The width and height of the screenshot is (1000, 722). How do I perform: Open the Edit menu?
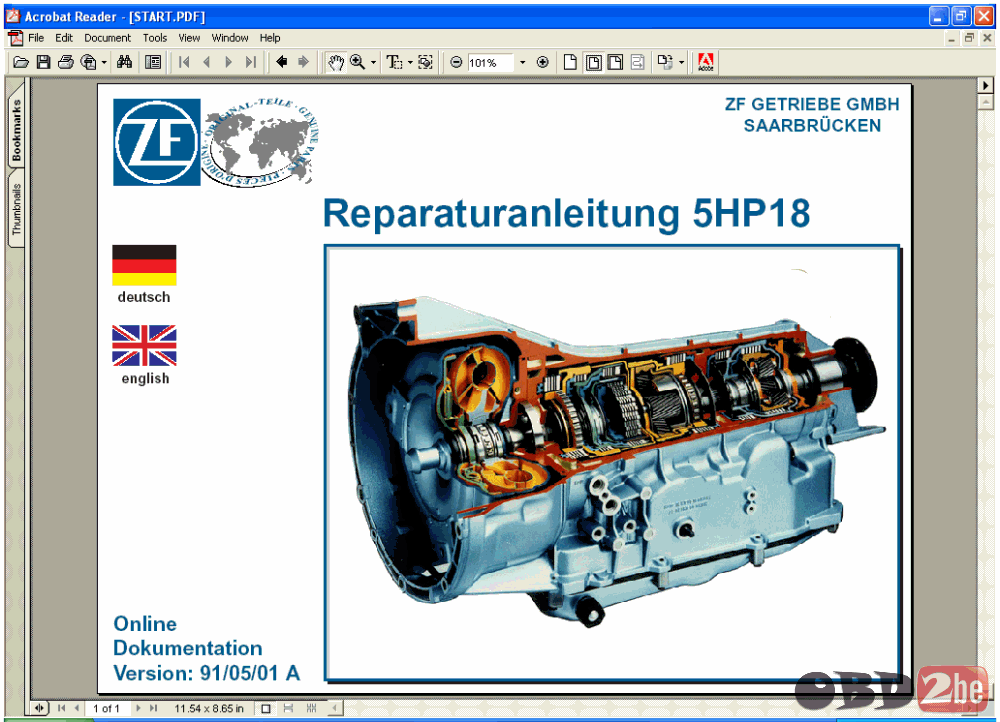(64, 38)
